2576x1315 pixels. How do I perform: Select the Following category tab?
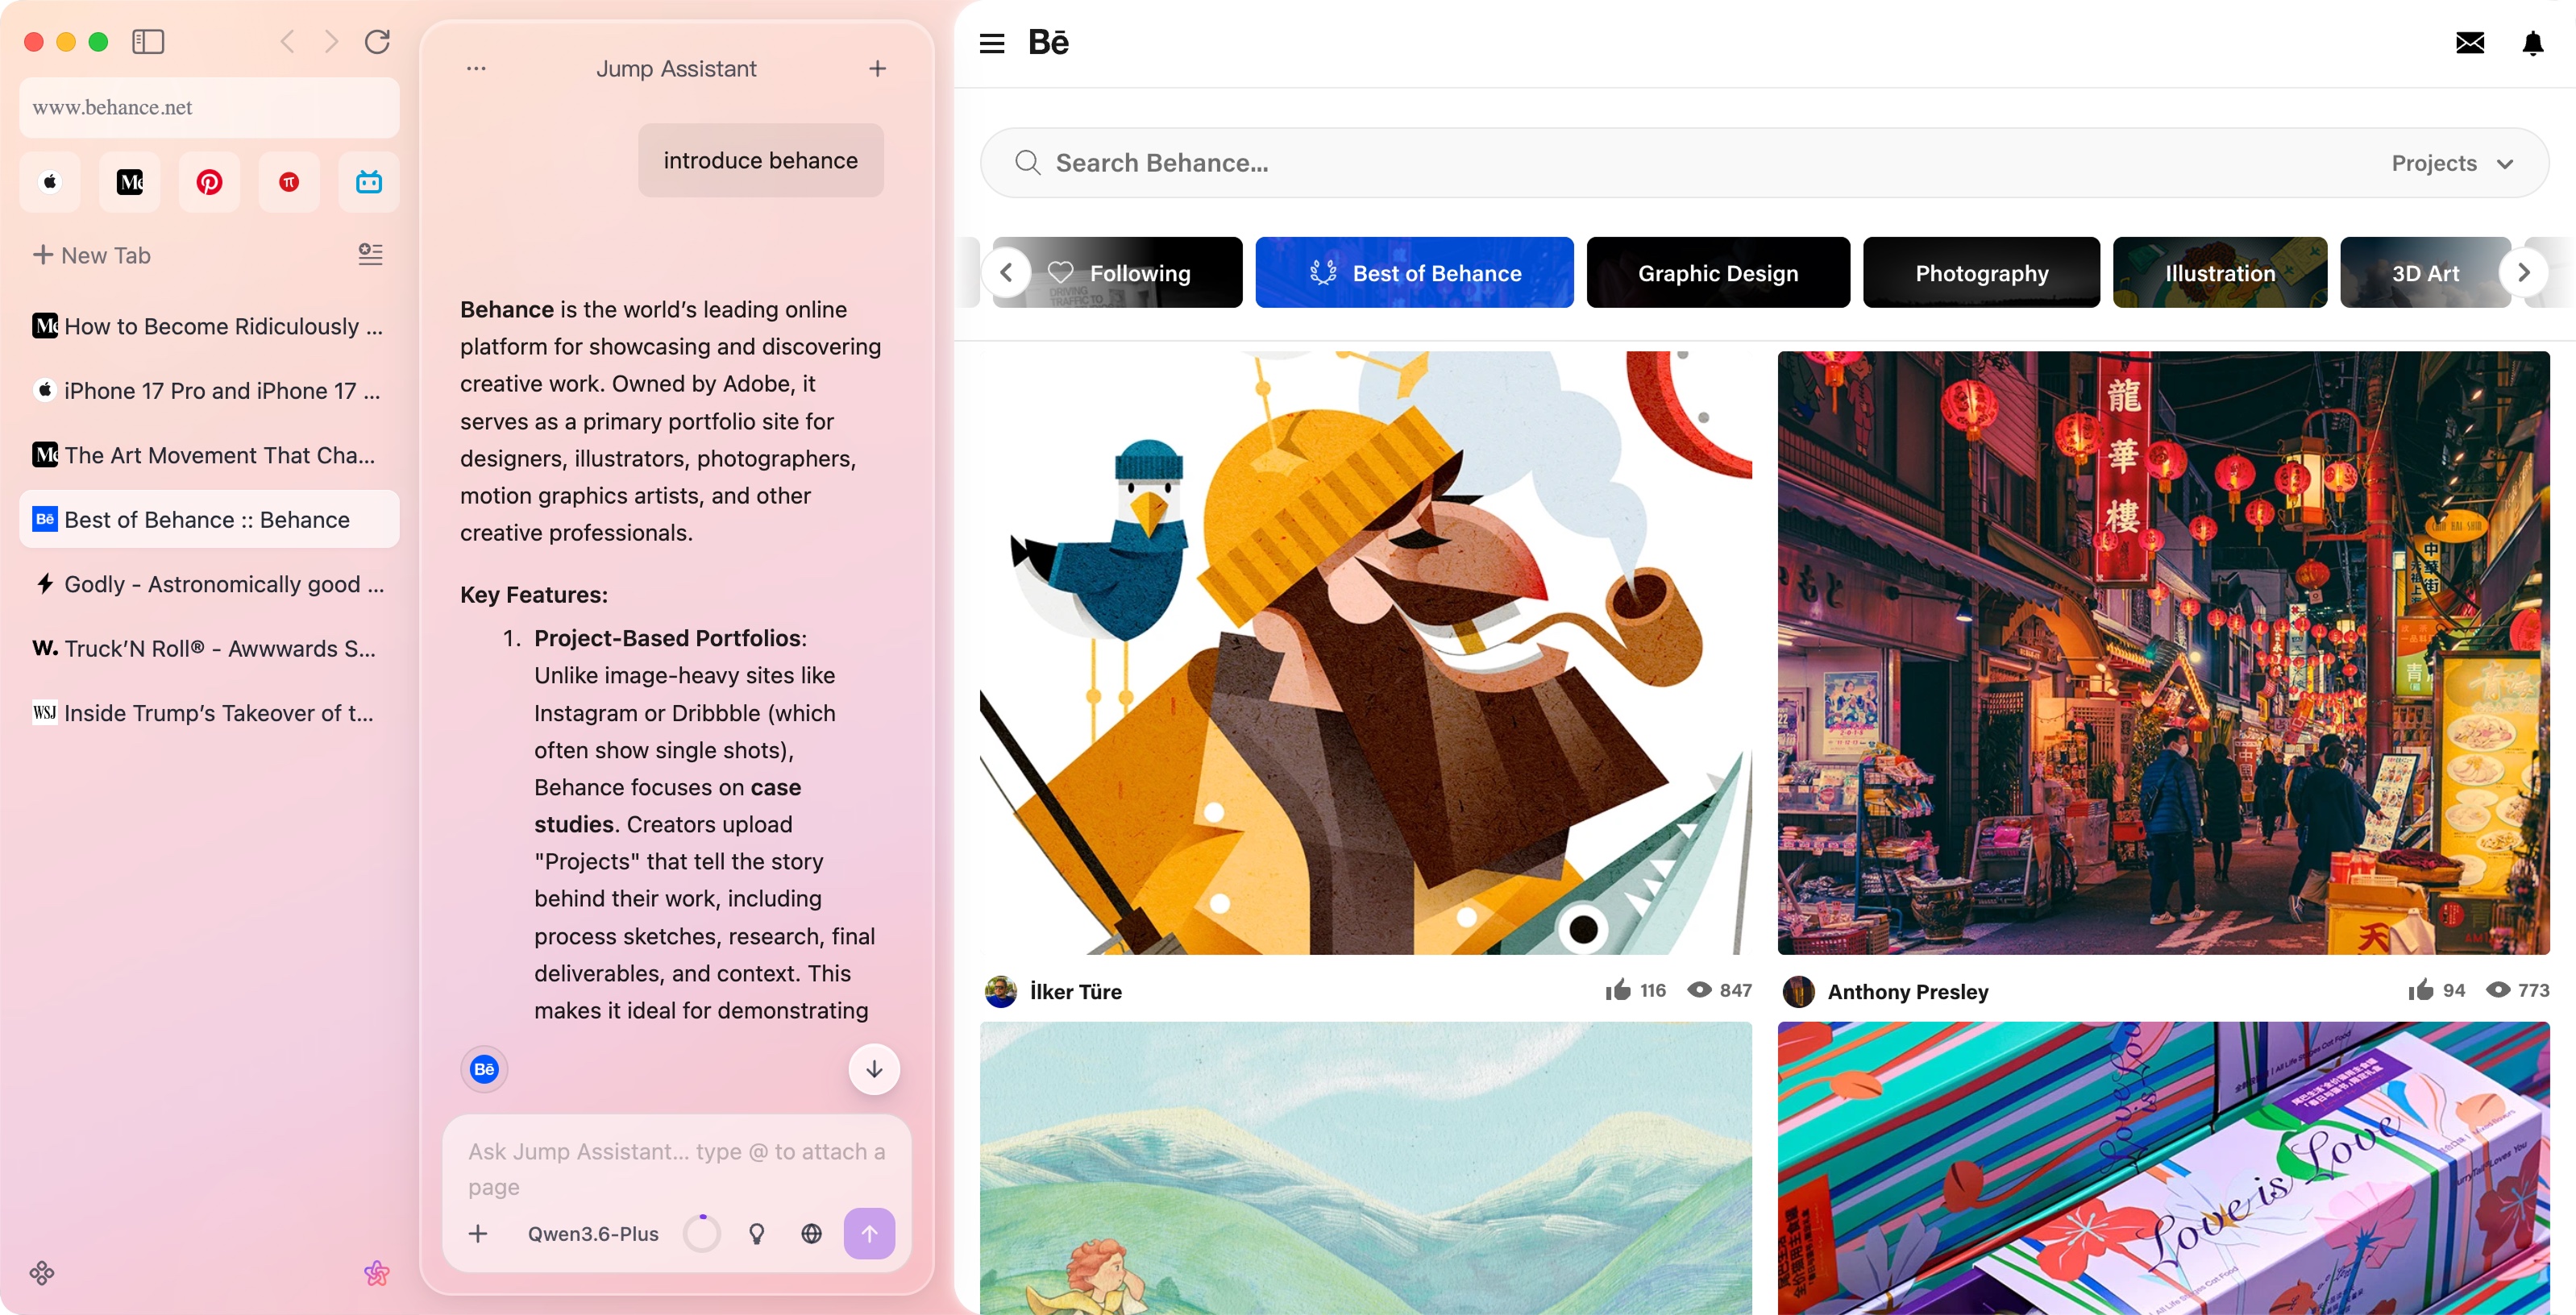1118,272
